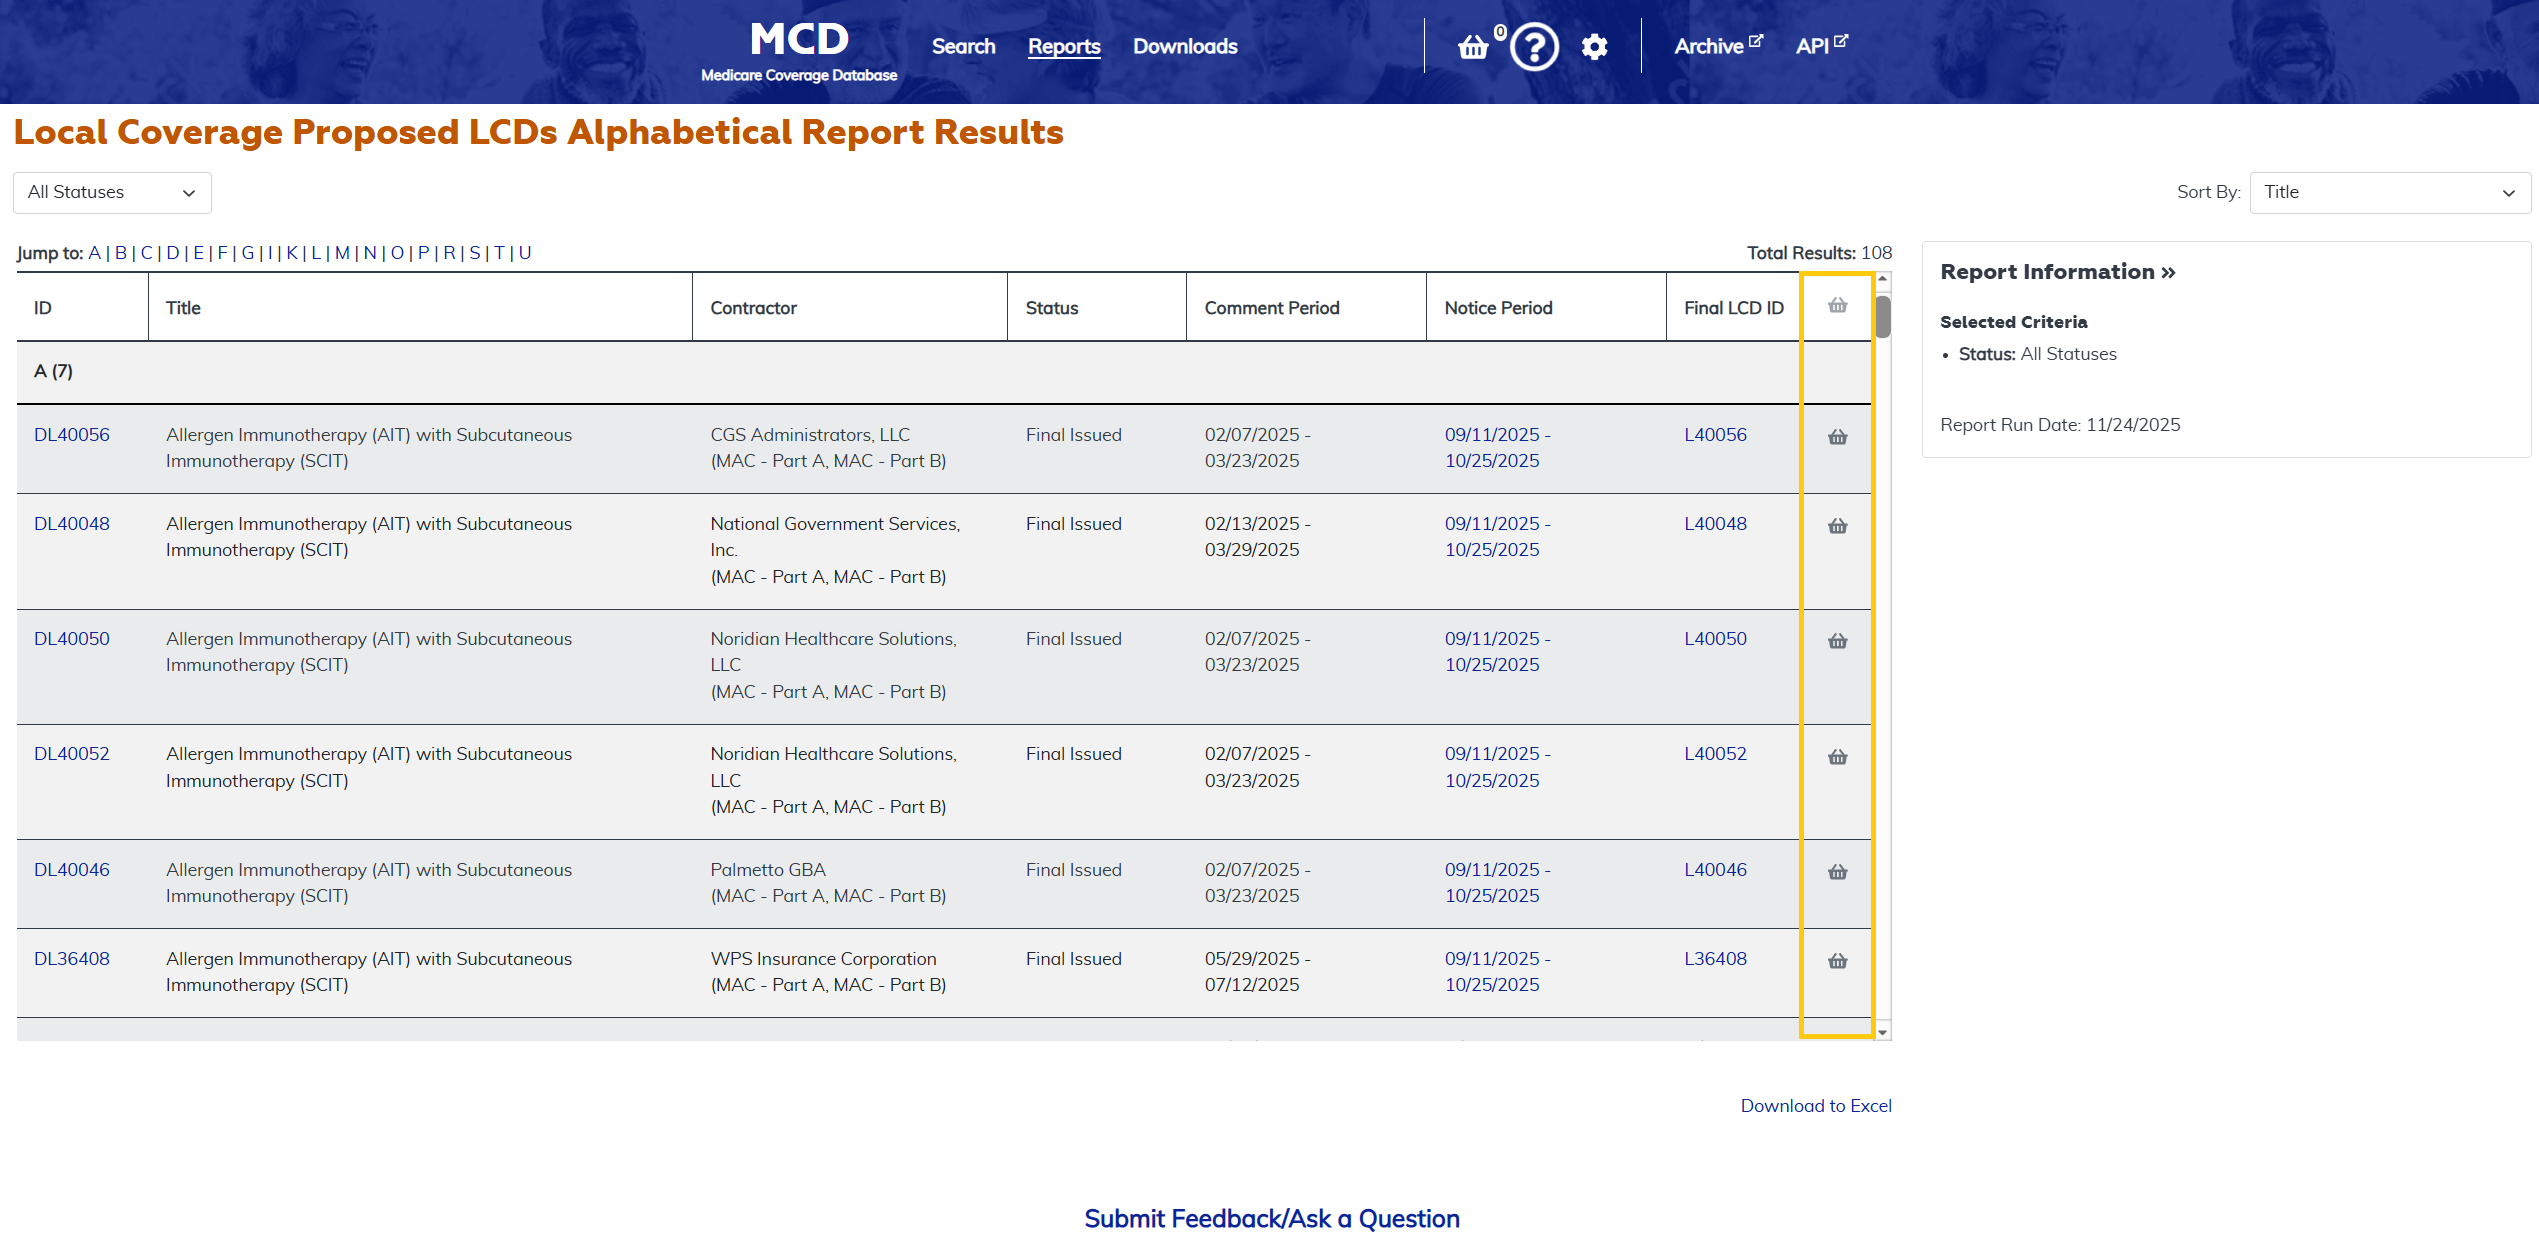Click the help question mark icon
This screenshot has width=2539, height=1247.
pyautogui.click(x=1534, y=47)
